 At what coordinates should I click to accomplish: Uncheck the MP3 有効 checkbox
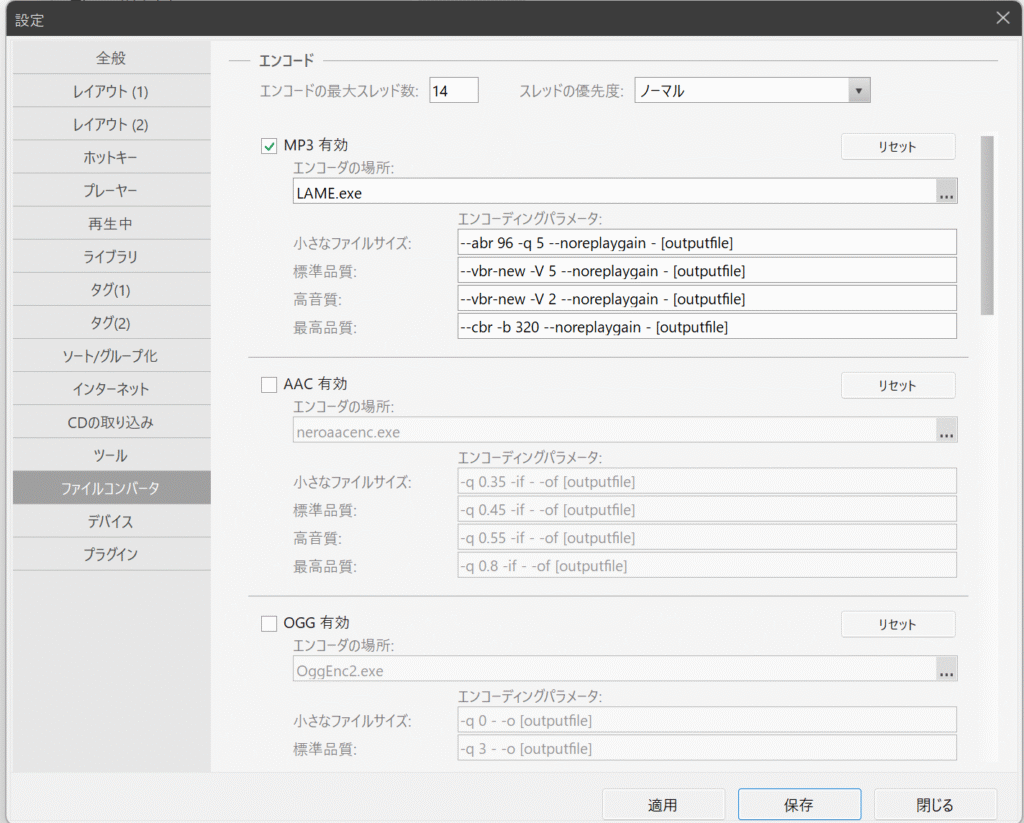(x=269, y=146)
